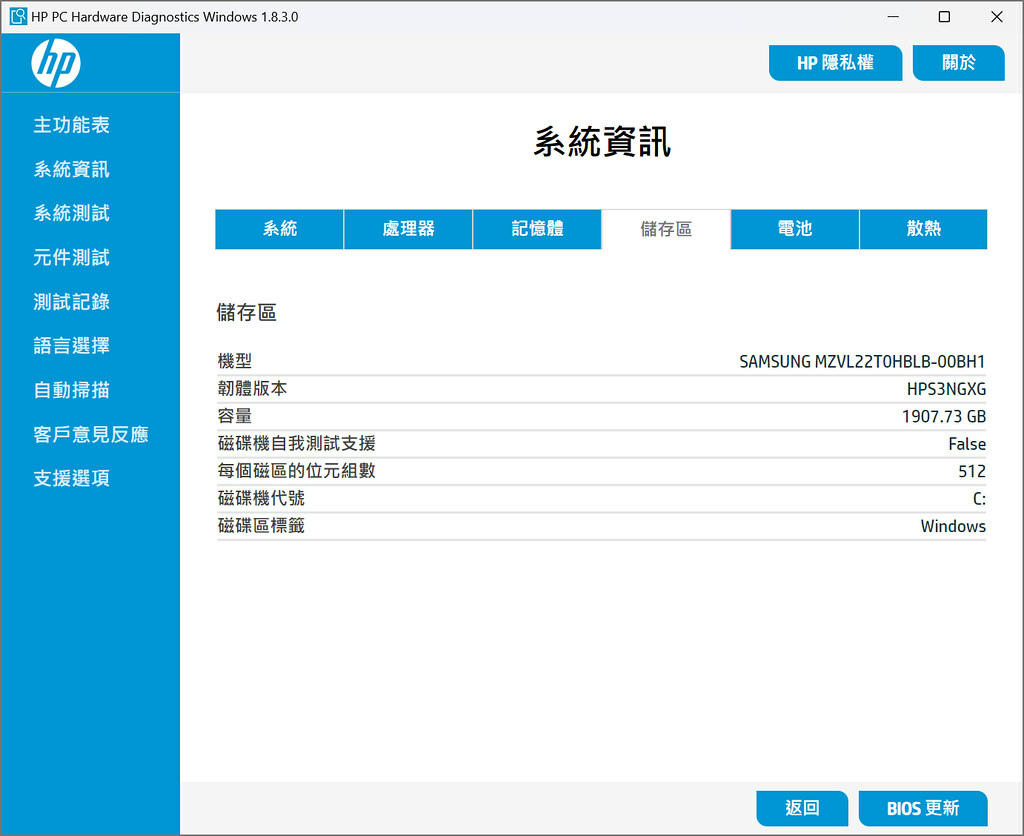Switch to the 系統 tab
This screenshot has height=836, width=1024.
tap(280, 229)
